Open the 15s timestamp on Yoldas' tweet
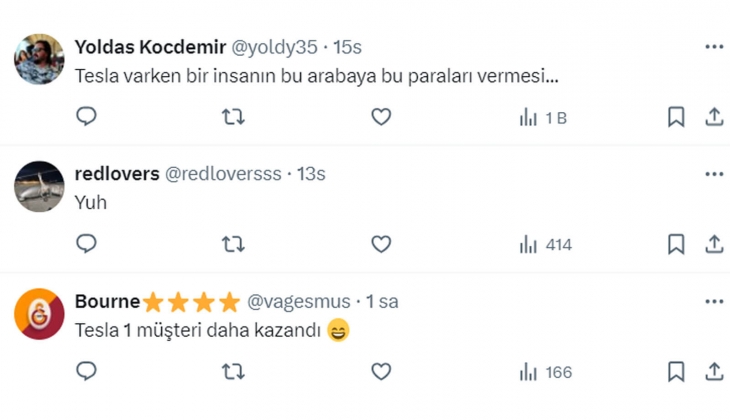 (x=348, y=47)
